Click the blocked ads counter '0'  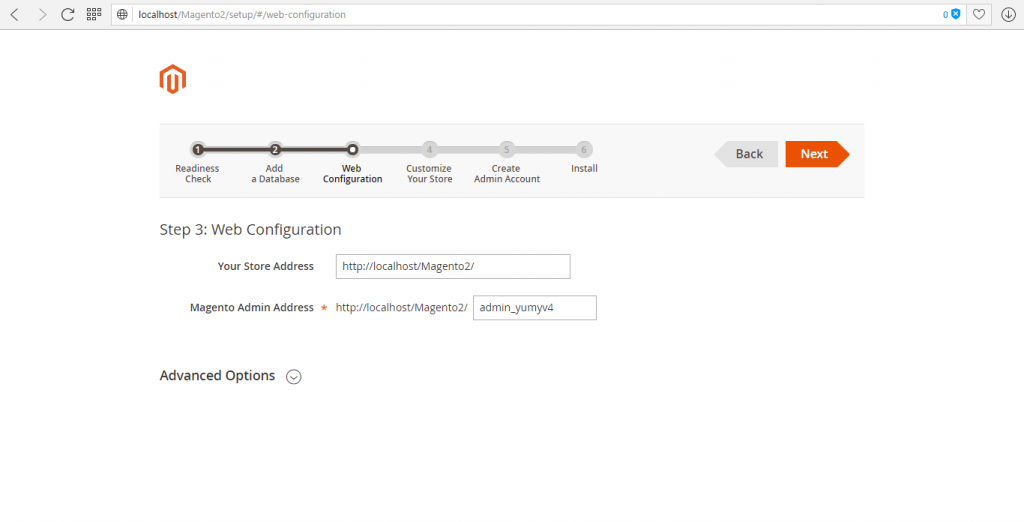[x=946, y=14]
